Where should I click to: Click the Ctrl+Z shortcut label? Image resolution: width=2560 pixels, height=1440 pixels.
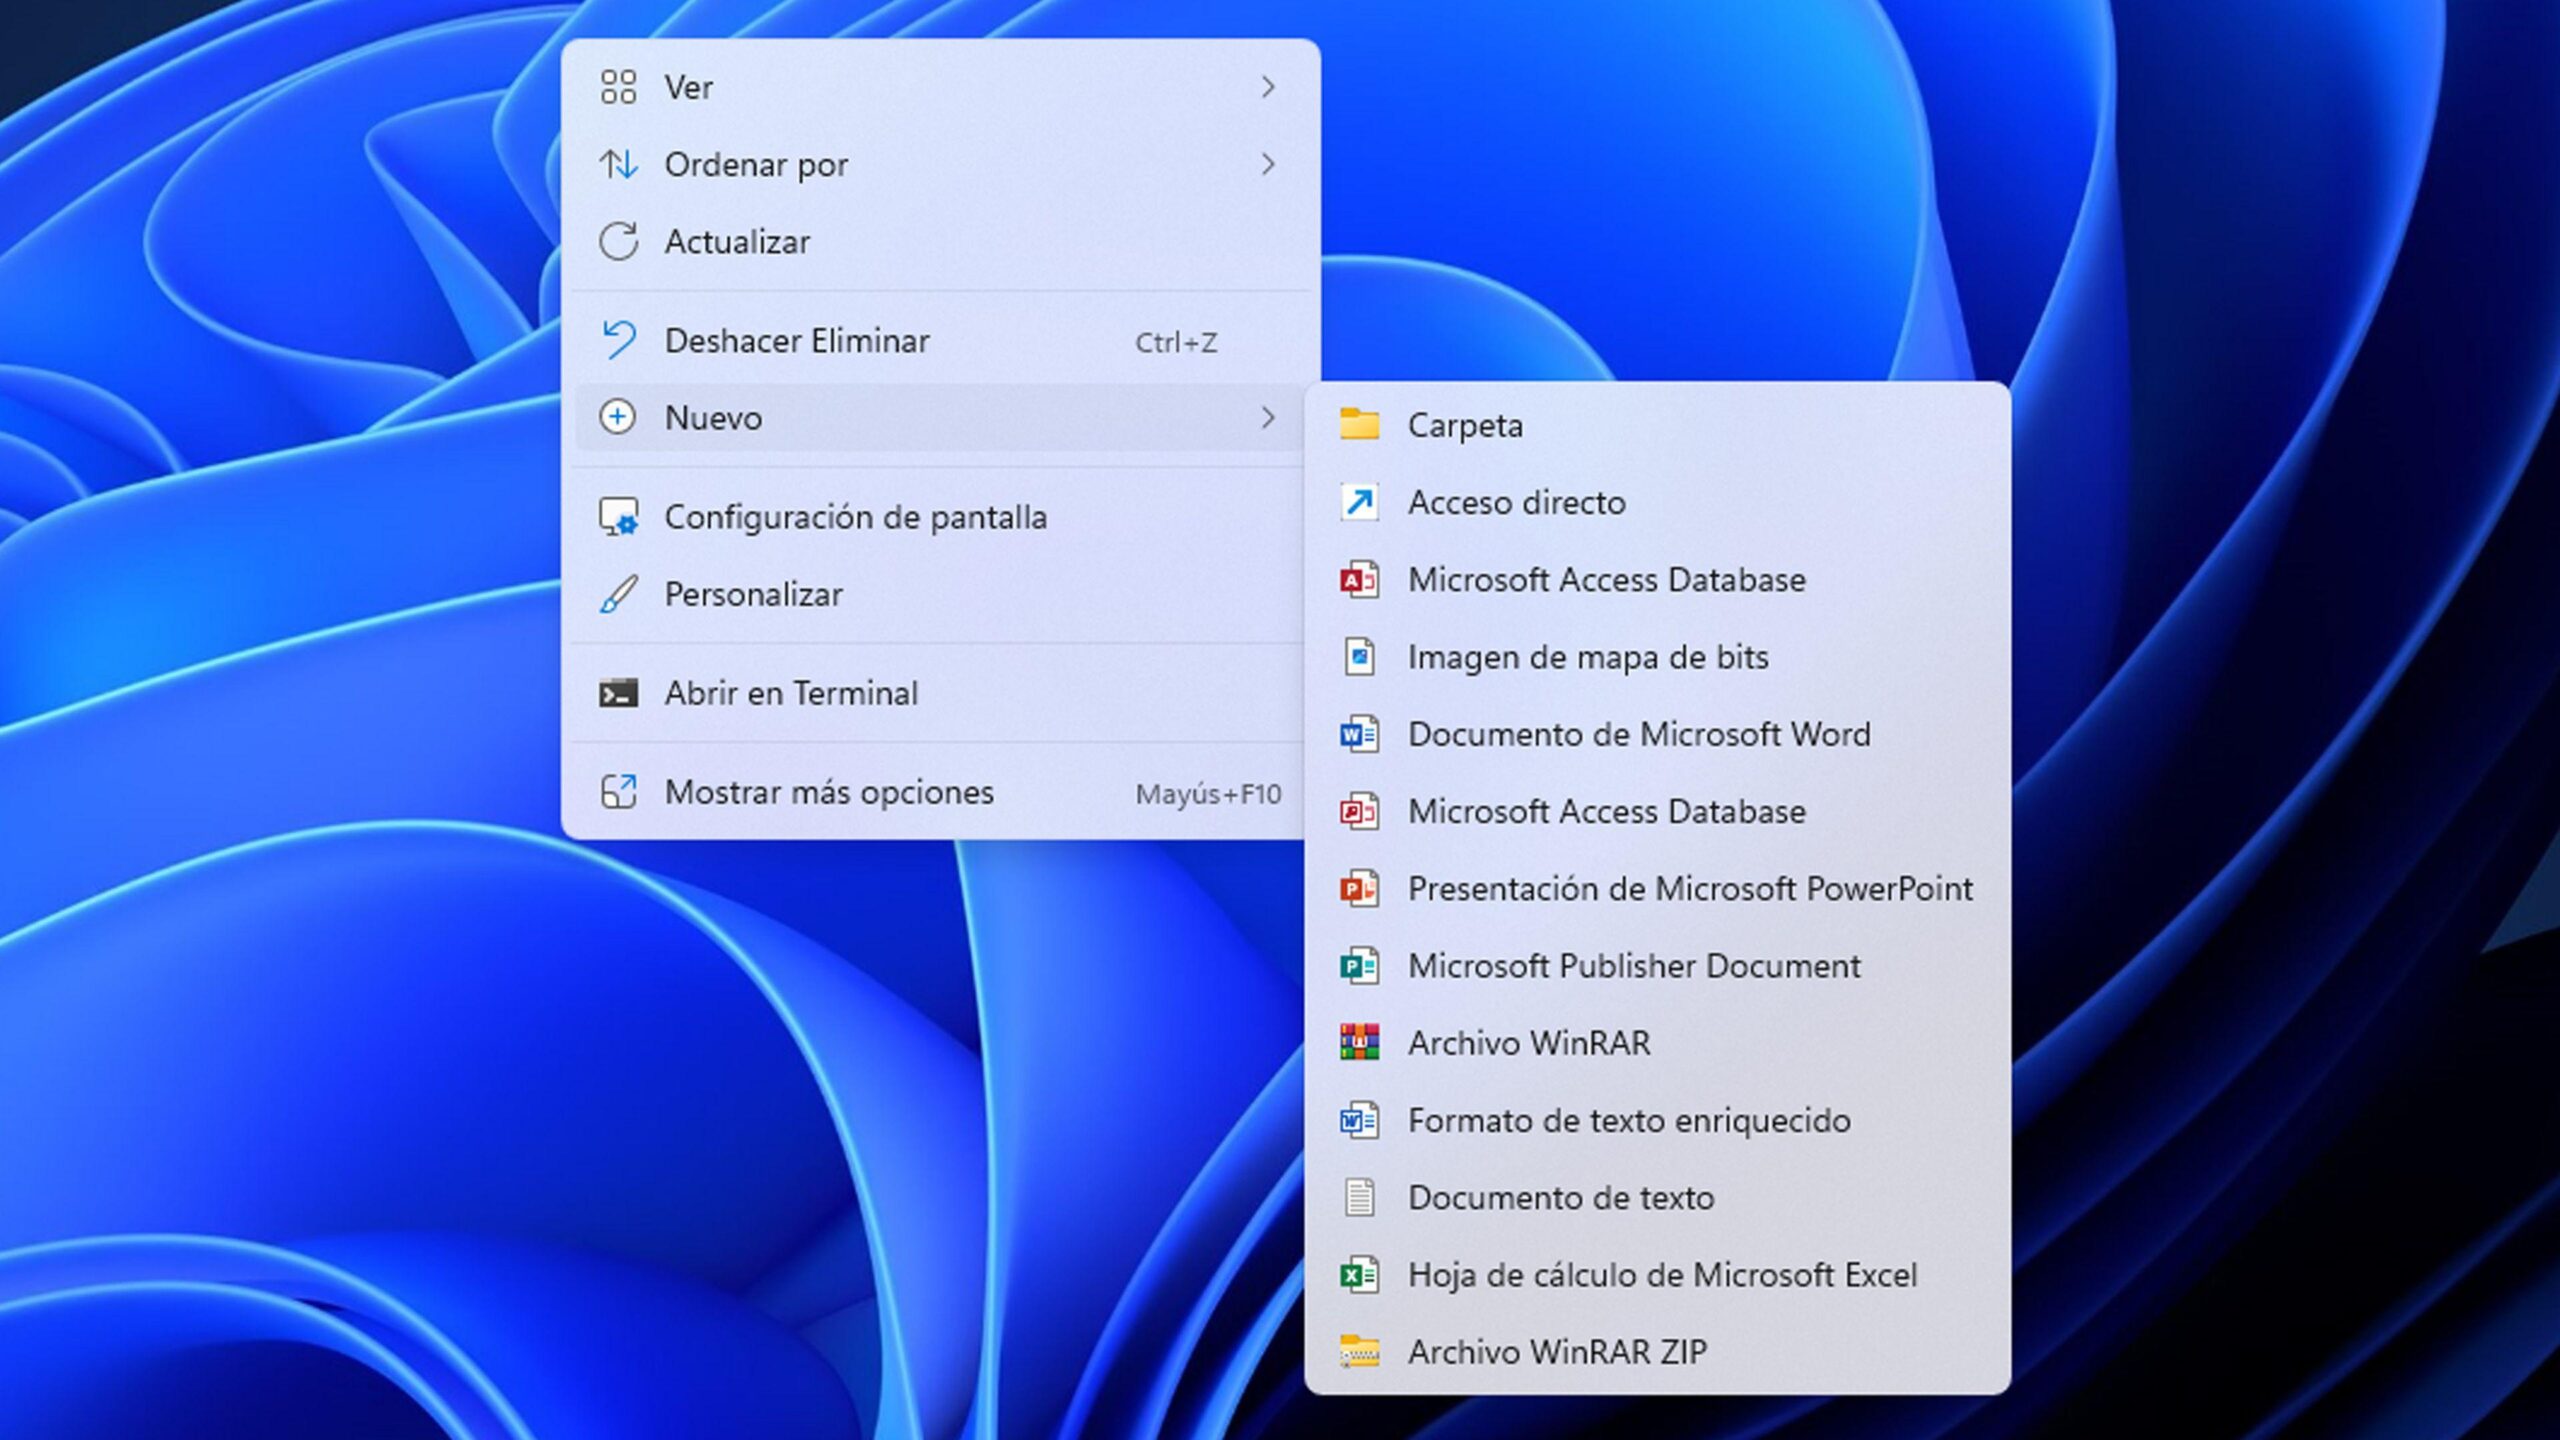pyautogui.click(x=1176, y=342)
